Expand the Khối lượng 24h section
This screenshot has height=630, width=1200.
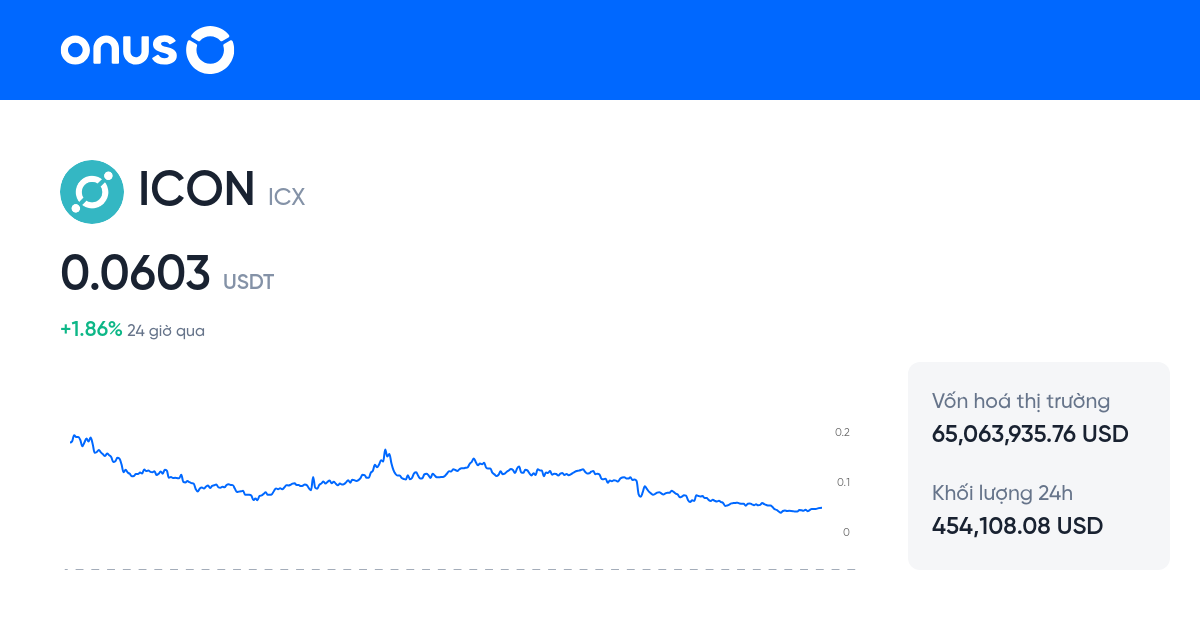1002,493
